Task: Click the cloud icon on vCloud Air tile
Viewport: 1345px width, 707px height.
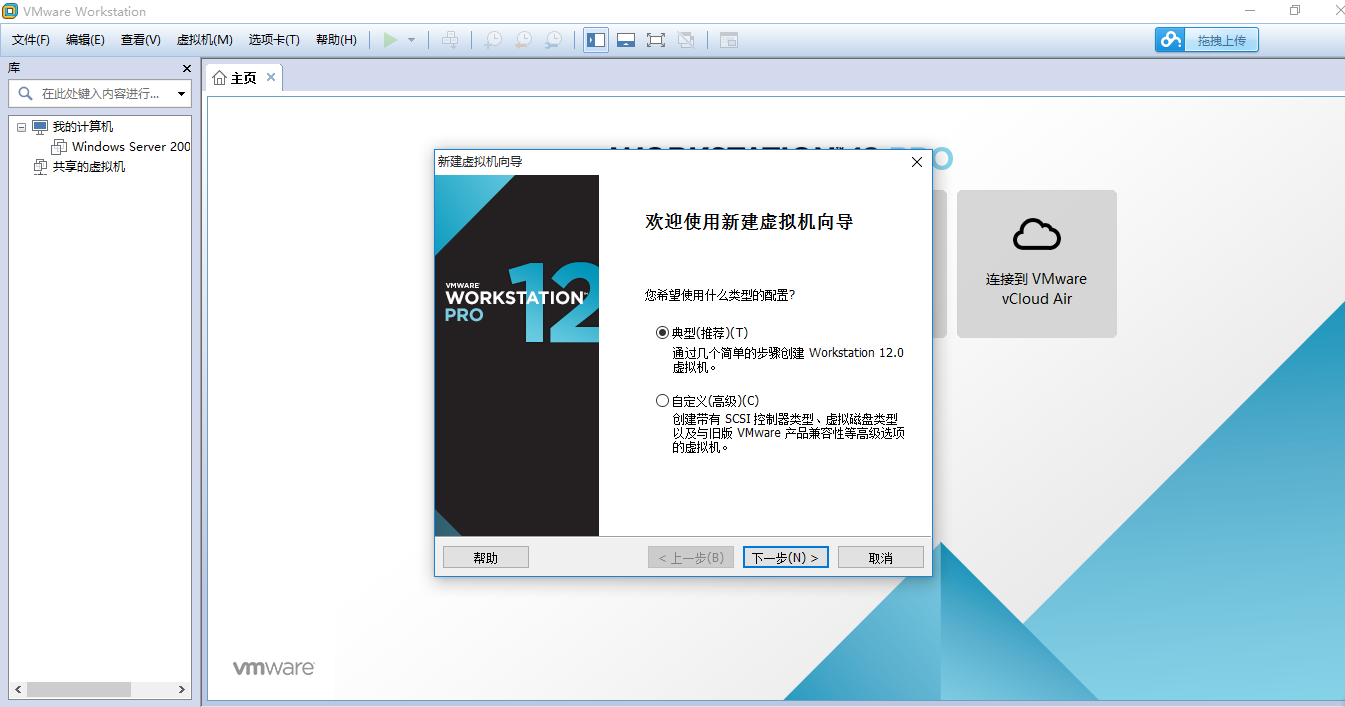Action: coord(1036,235)
